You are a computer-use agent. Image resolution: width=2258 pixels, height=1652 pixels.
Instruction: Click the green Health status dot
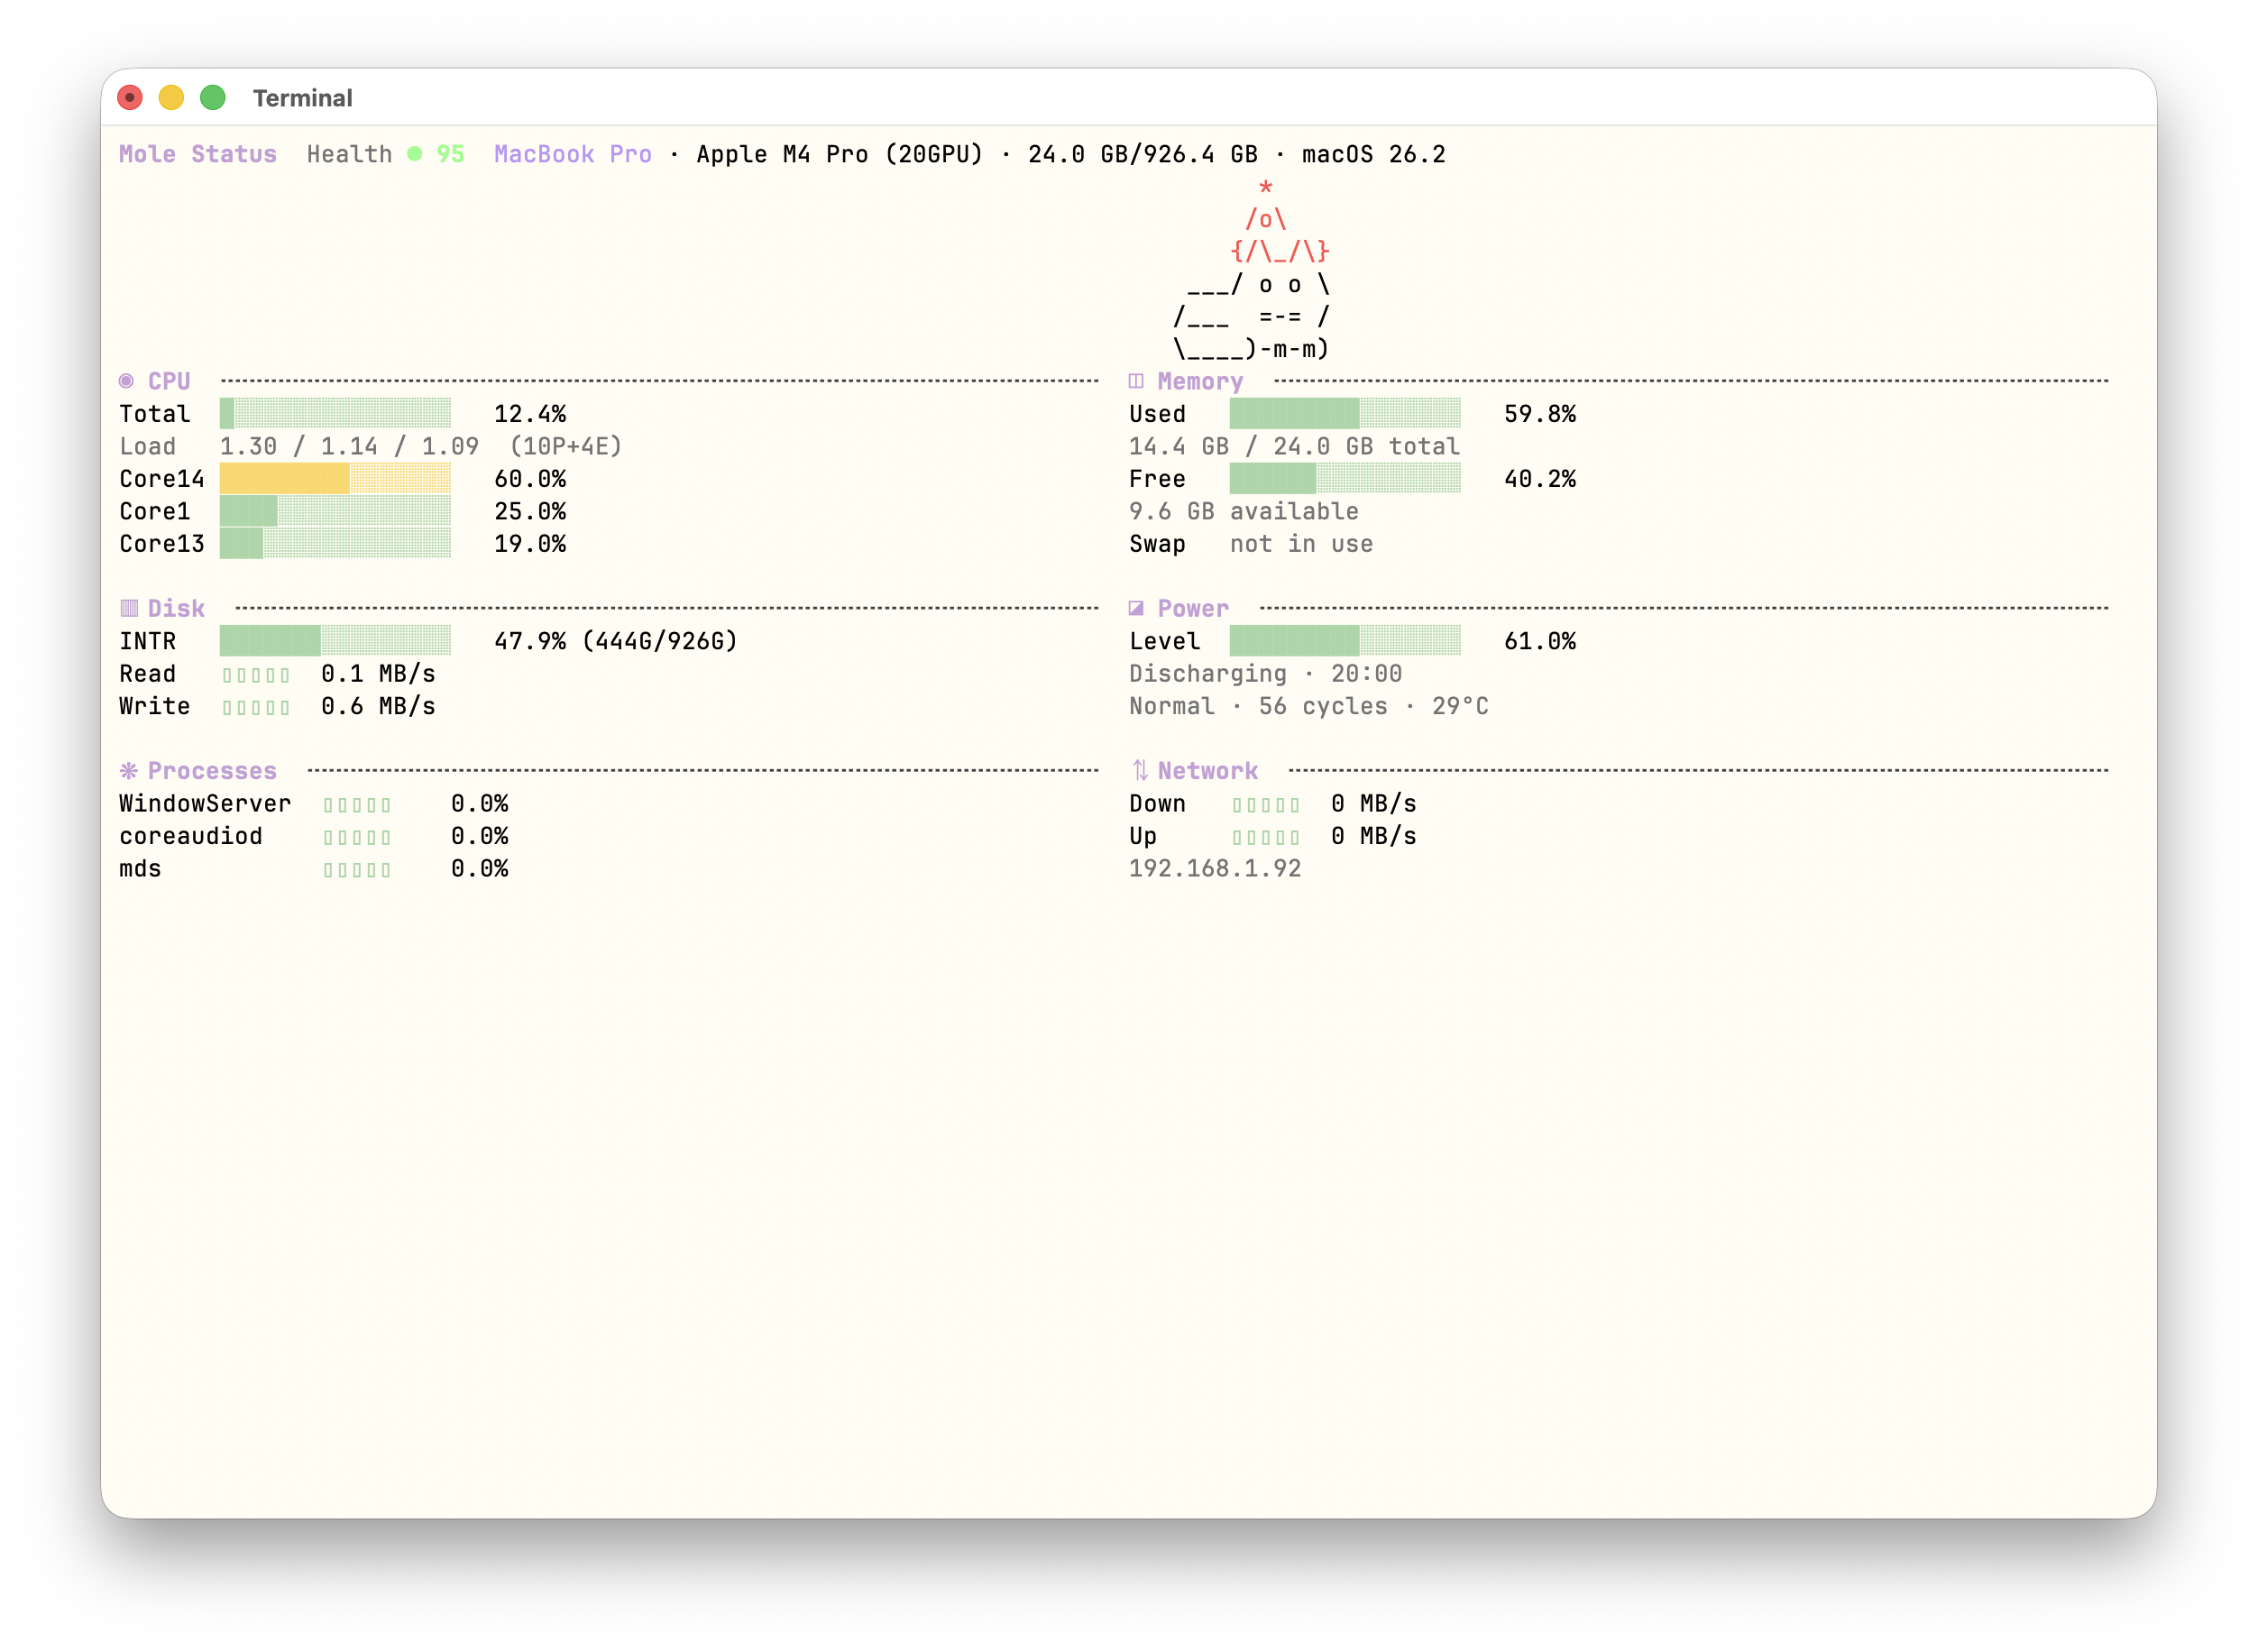point(415,154)
